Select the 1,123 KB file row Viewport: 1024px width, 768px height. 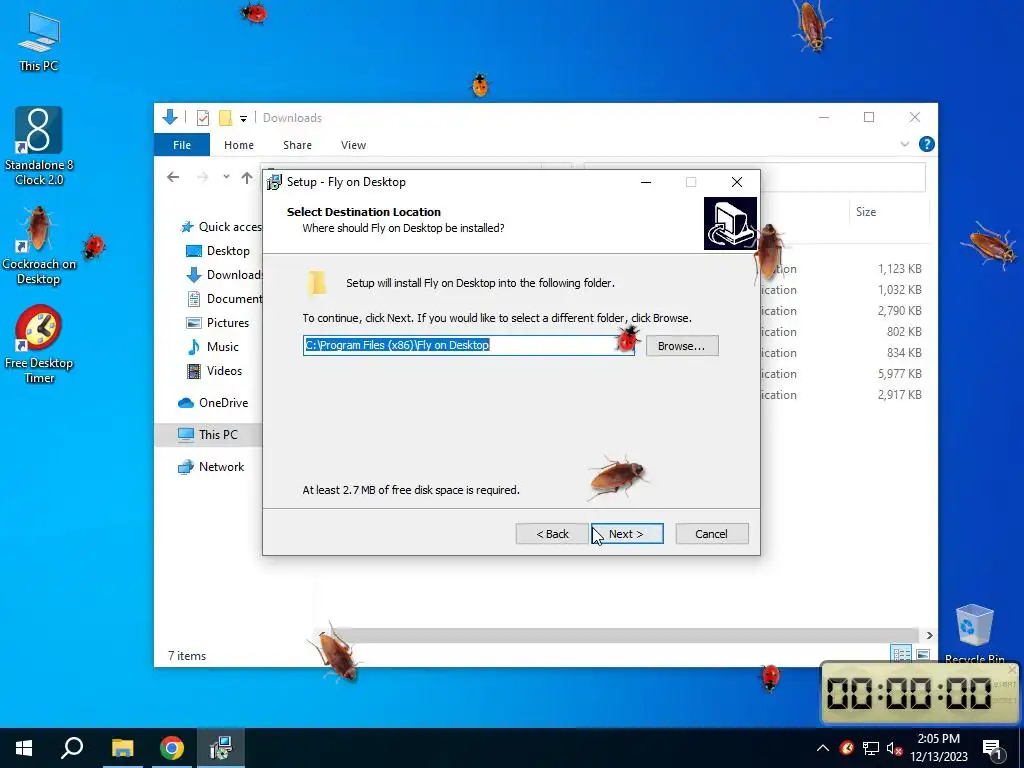point(842,268)
